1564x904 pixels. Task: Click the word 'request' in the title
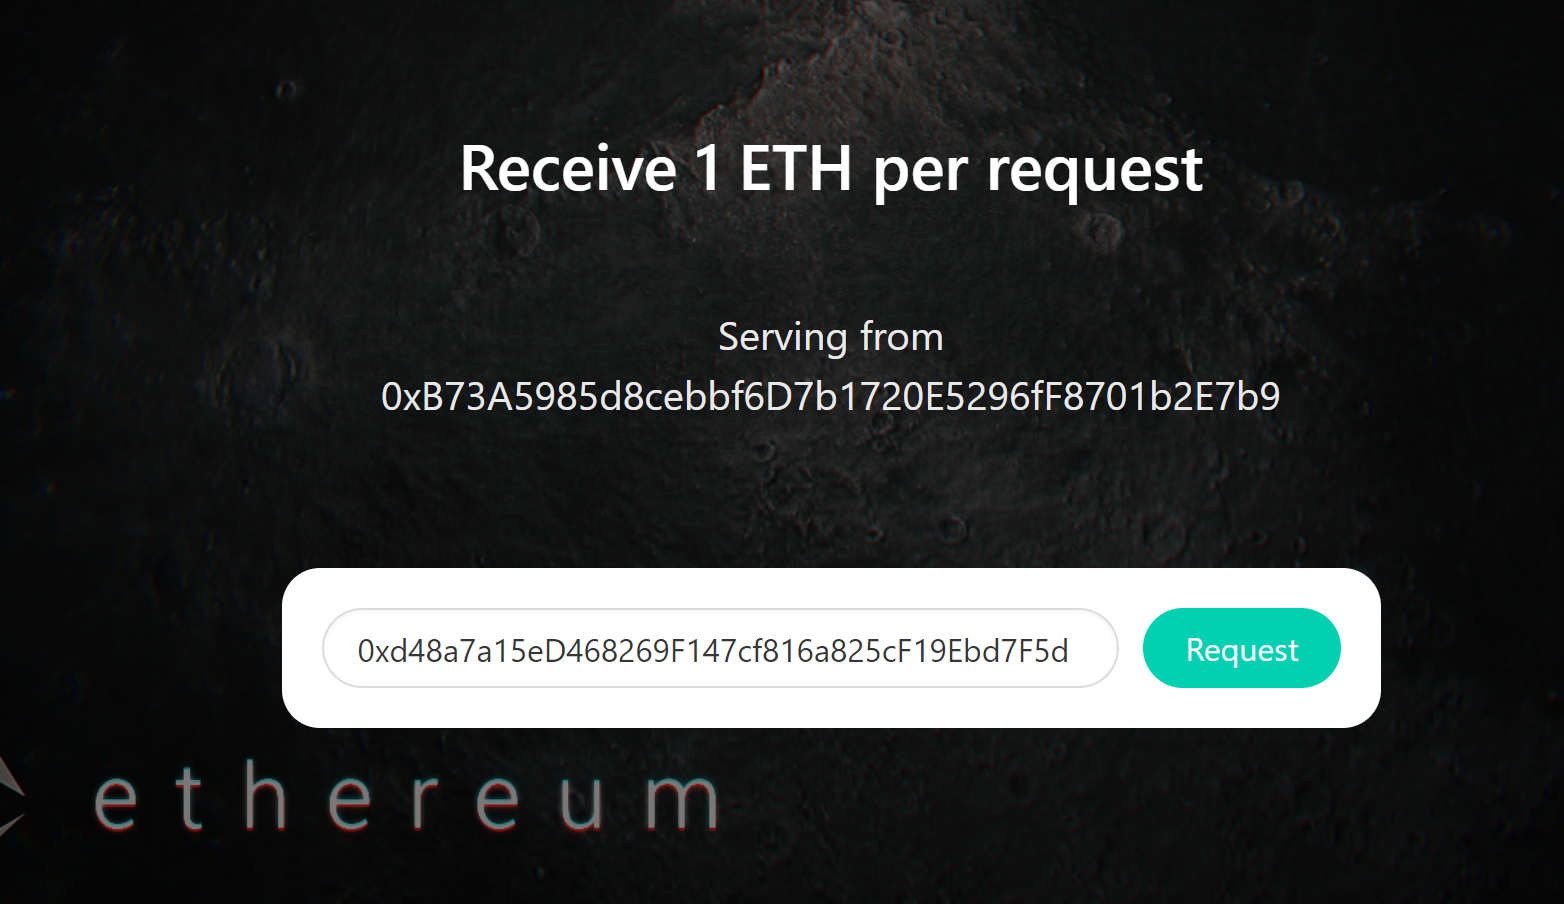[x=1095, y=172]
